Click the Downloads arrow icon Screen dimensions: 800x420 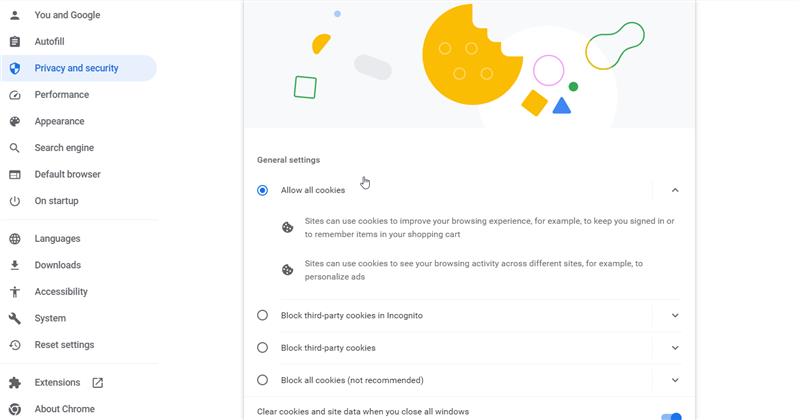pyautogui.click(x=15, y=265)
